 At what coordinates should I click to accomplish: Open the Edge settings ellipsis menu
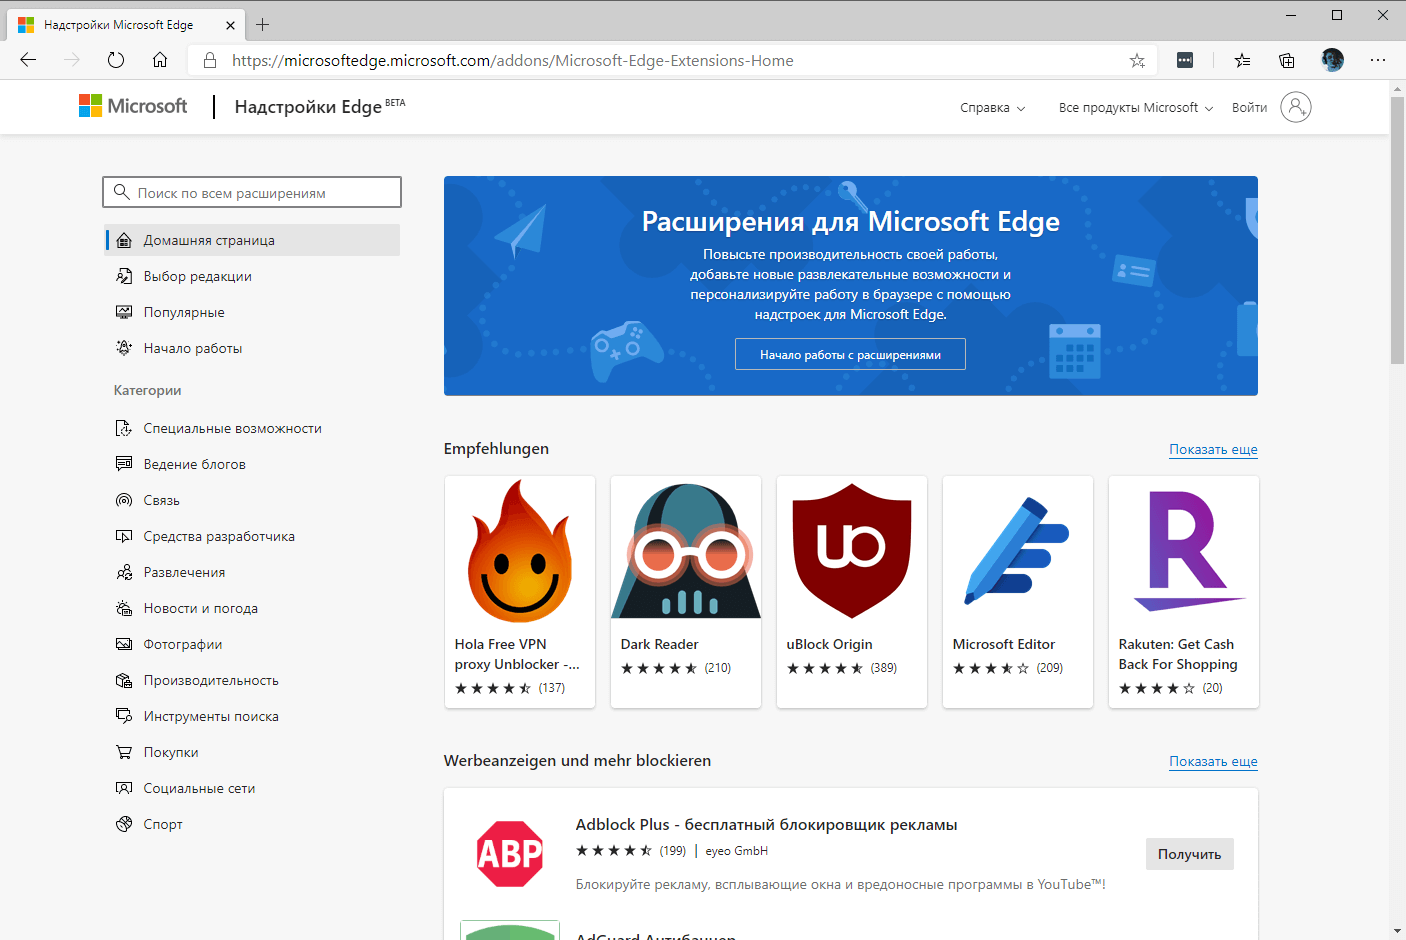pyautogui.click(x=1378, y=60)
